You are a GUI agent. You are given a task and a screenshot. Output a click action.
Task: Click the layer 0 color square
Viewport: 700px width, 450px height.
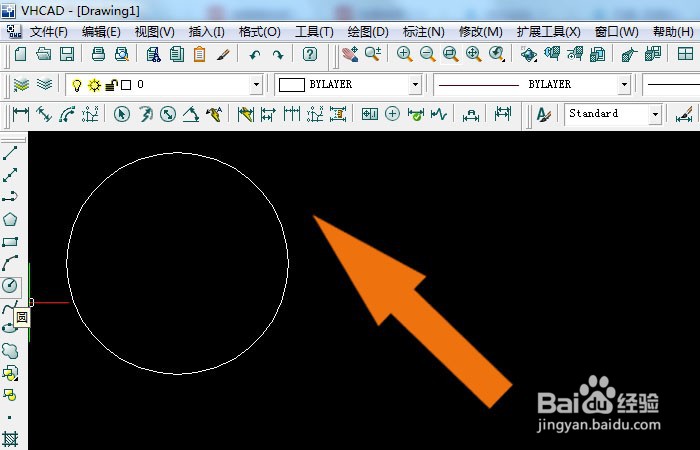126,85
